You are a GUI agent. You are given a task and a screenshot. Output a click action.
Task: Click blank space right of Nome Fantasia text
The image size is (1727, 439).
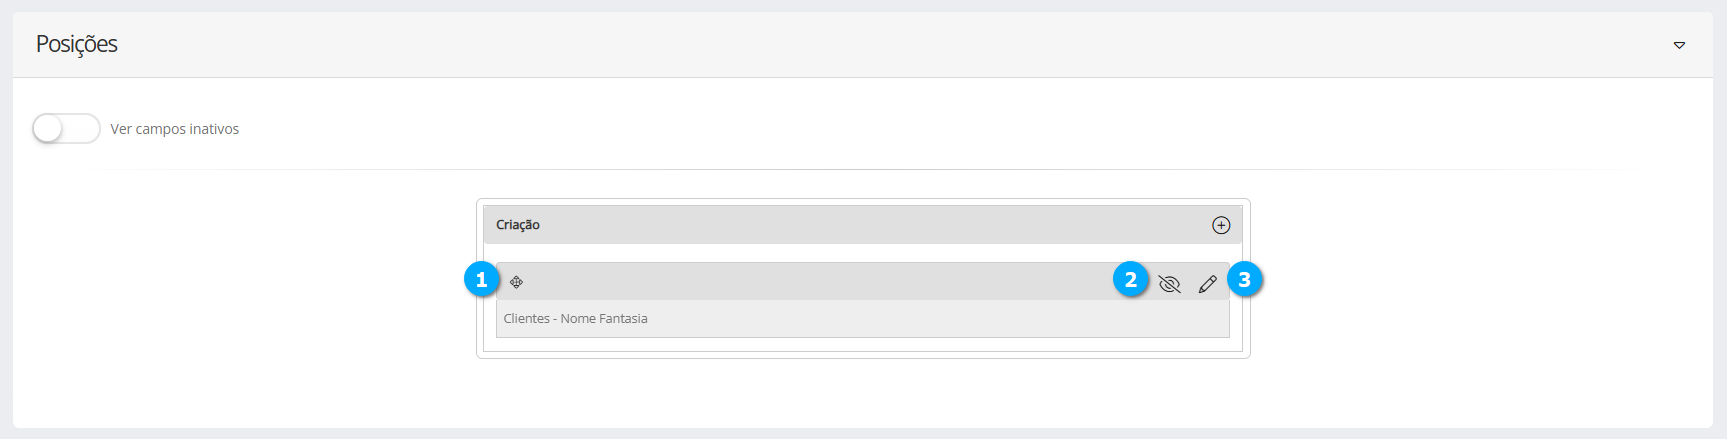(x=900, y=318)
